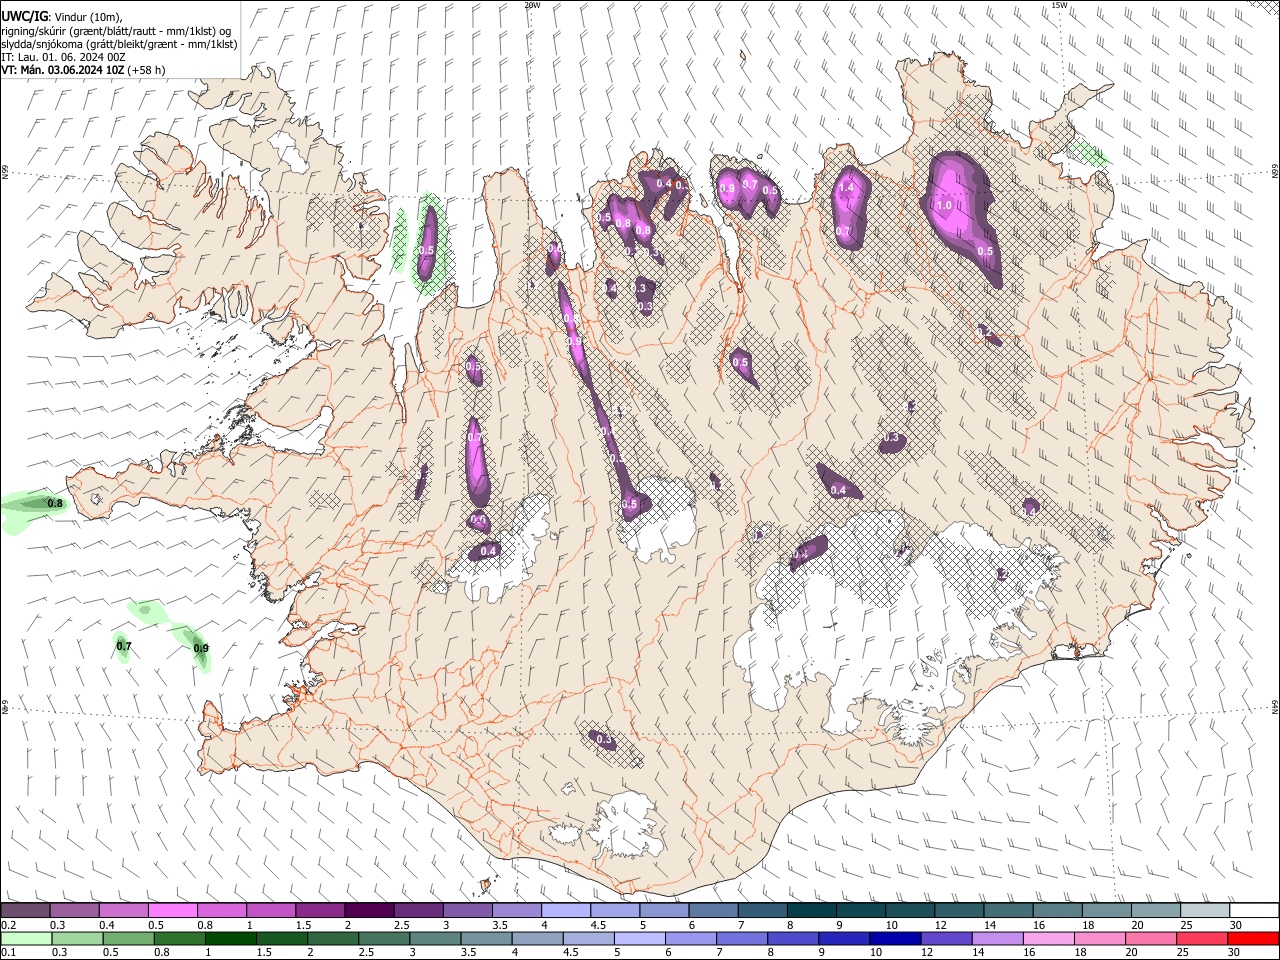
Task: Click the UWC/IG title text
Action: [x=23, y=15]
